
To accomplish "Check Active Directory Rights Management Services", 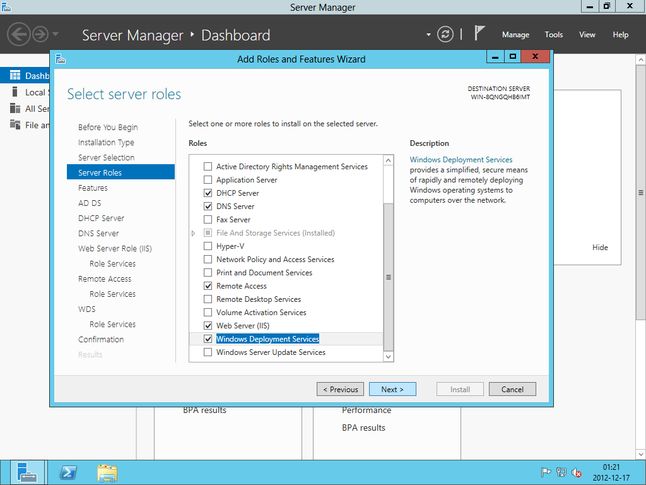I will 208,166.
